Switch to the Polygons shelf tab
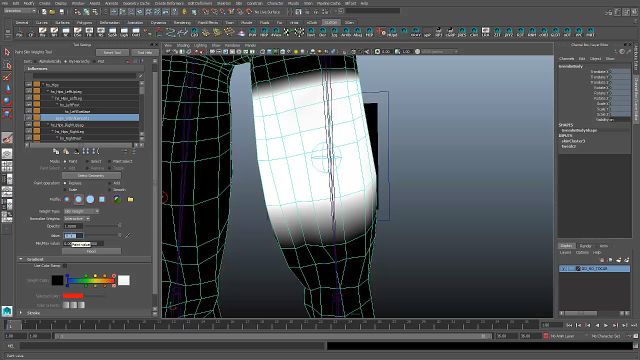The image size is (640, 360). [x=84, y=23]
